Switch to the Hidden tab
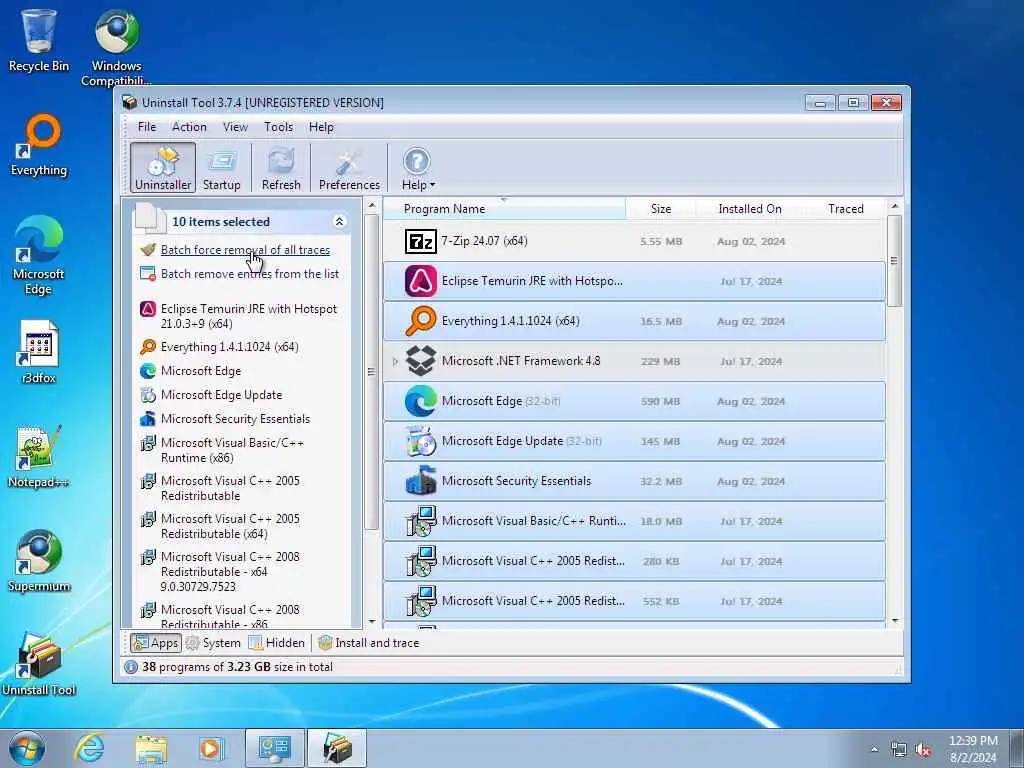This screenshot has height=768, width=1024. click(277, 643)
